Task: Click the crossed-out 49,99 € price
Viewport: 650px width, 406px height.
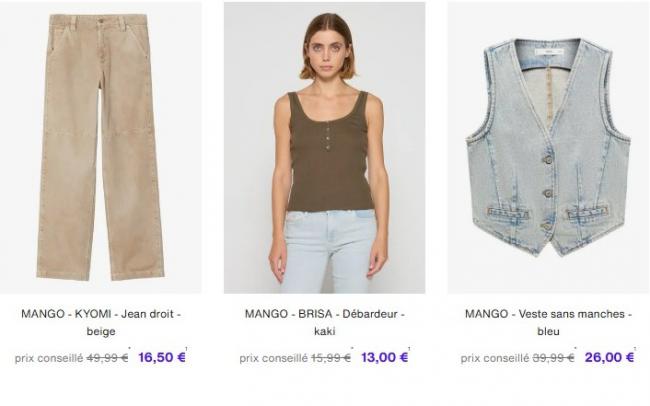Action: (x=107, y=357)
